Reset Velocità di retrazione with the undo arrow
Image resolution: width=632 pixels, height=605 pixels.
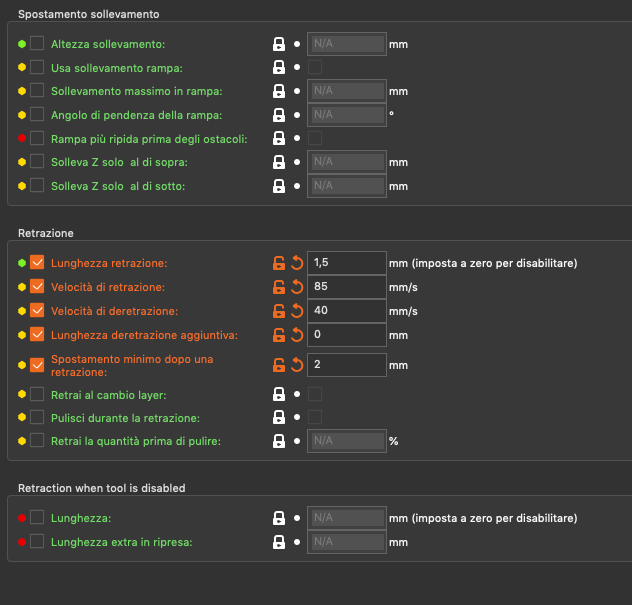(296, 287)
